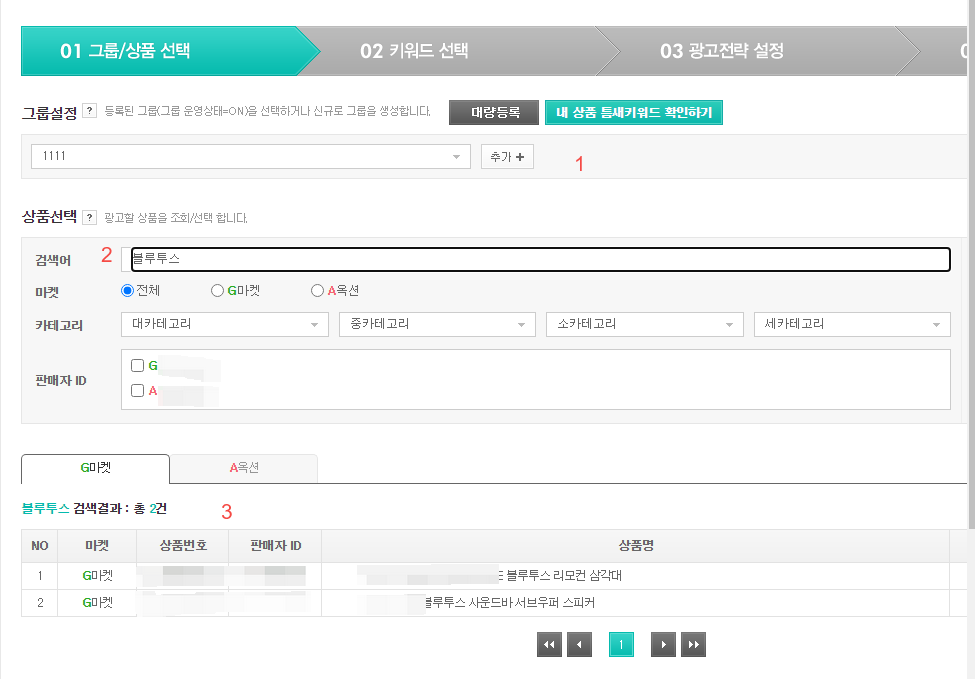Click G마켓 cell in row 2
Screen dimensions: 975x679
coord(97,603)
